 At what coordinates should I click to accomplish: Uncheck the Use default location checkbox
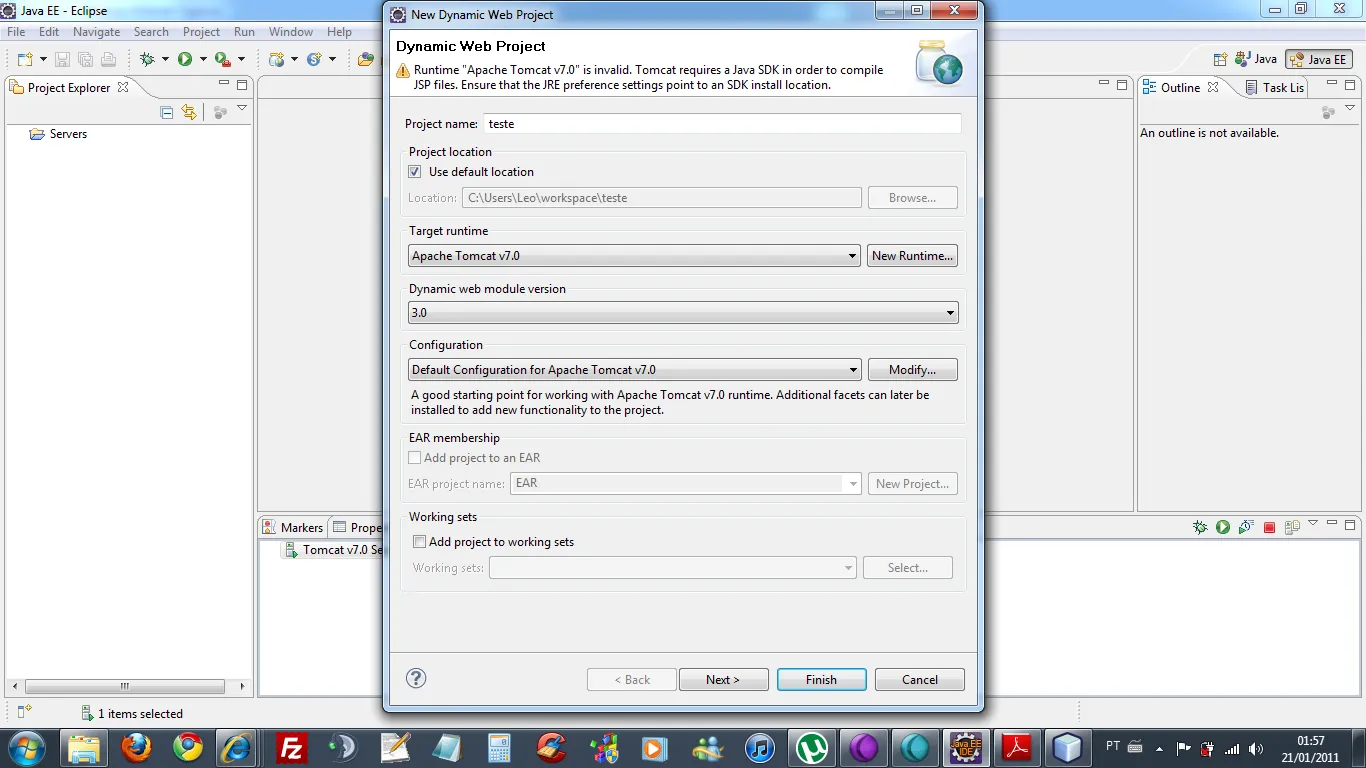point(415,172)
